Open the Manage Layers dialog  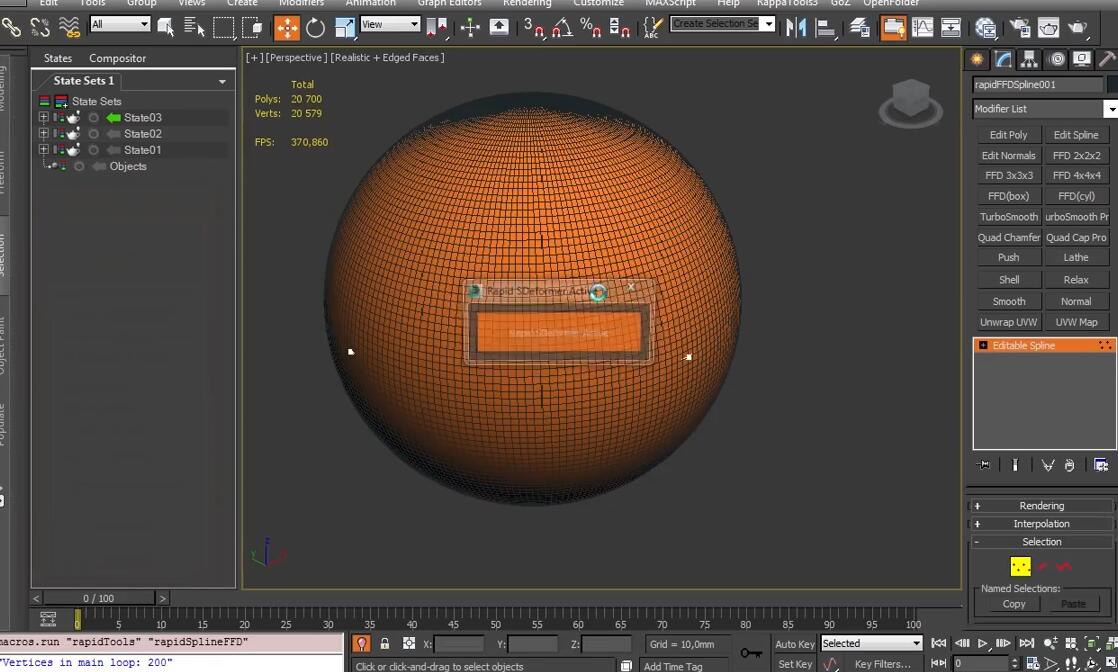(x=859, y=27)
